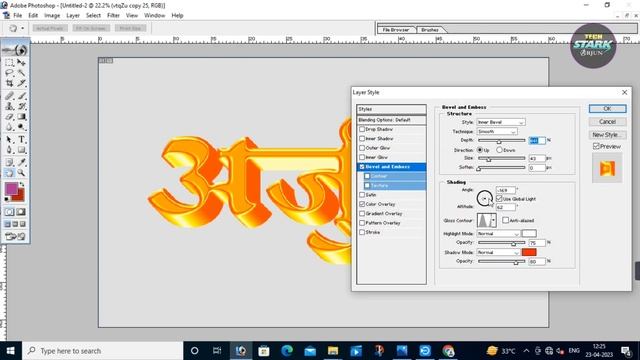Enable the Outer Glow checkbox
The width and height of the screenshot is (640, 360).
pyautogui.click(x=362, y=148)
